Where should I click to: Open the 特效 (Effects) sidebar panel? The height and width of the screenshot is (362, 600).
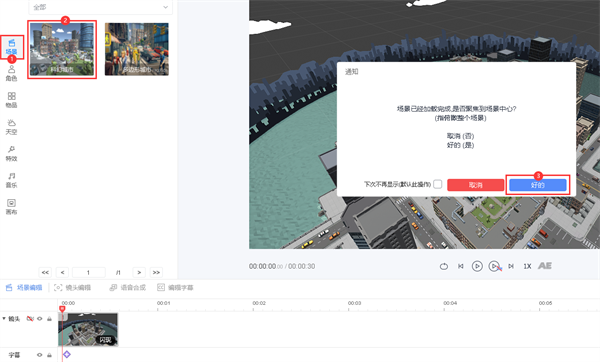tap(11, 153)
